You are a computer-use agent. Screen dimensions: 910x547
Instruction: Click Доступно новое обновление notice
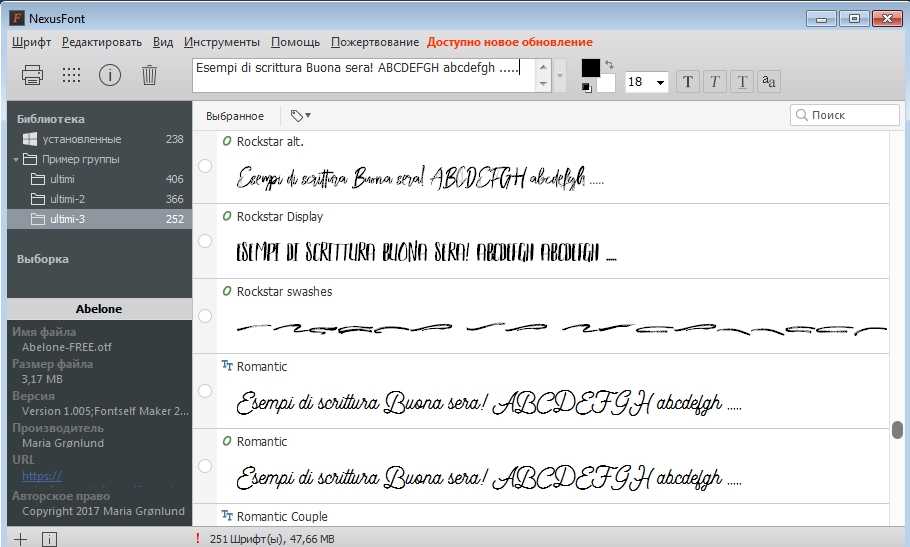click(x=510, y=42)
